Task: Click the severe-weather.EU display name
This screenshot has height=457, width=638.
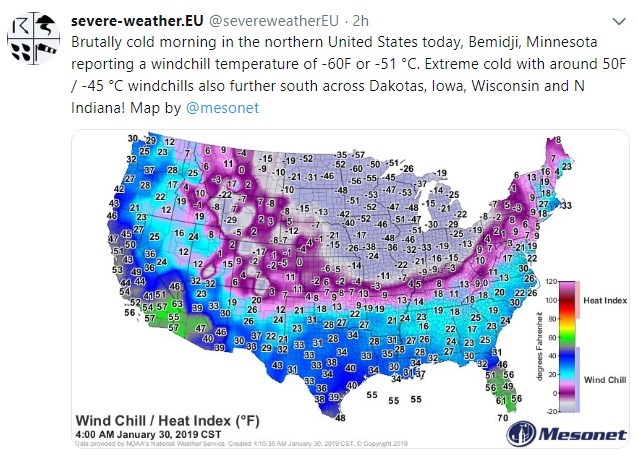Action: (137, 21)
